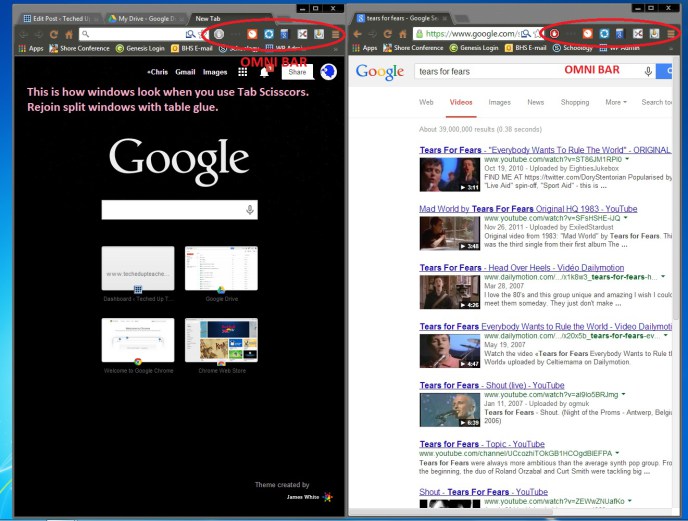Open Shore Conference bookmark in the right window
Screen dimensions: 688x521
(413, 48)
